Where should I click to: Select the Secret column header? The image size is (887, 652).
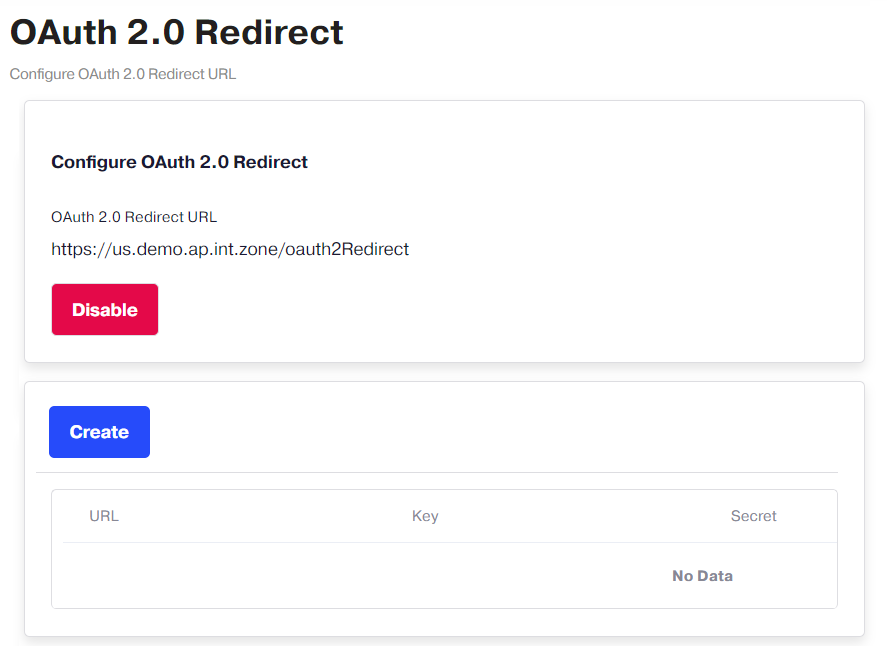tap(753, 516)
